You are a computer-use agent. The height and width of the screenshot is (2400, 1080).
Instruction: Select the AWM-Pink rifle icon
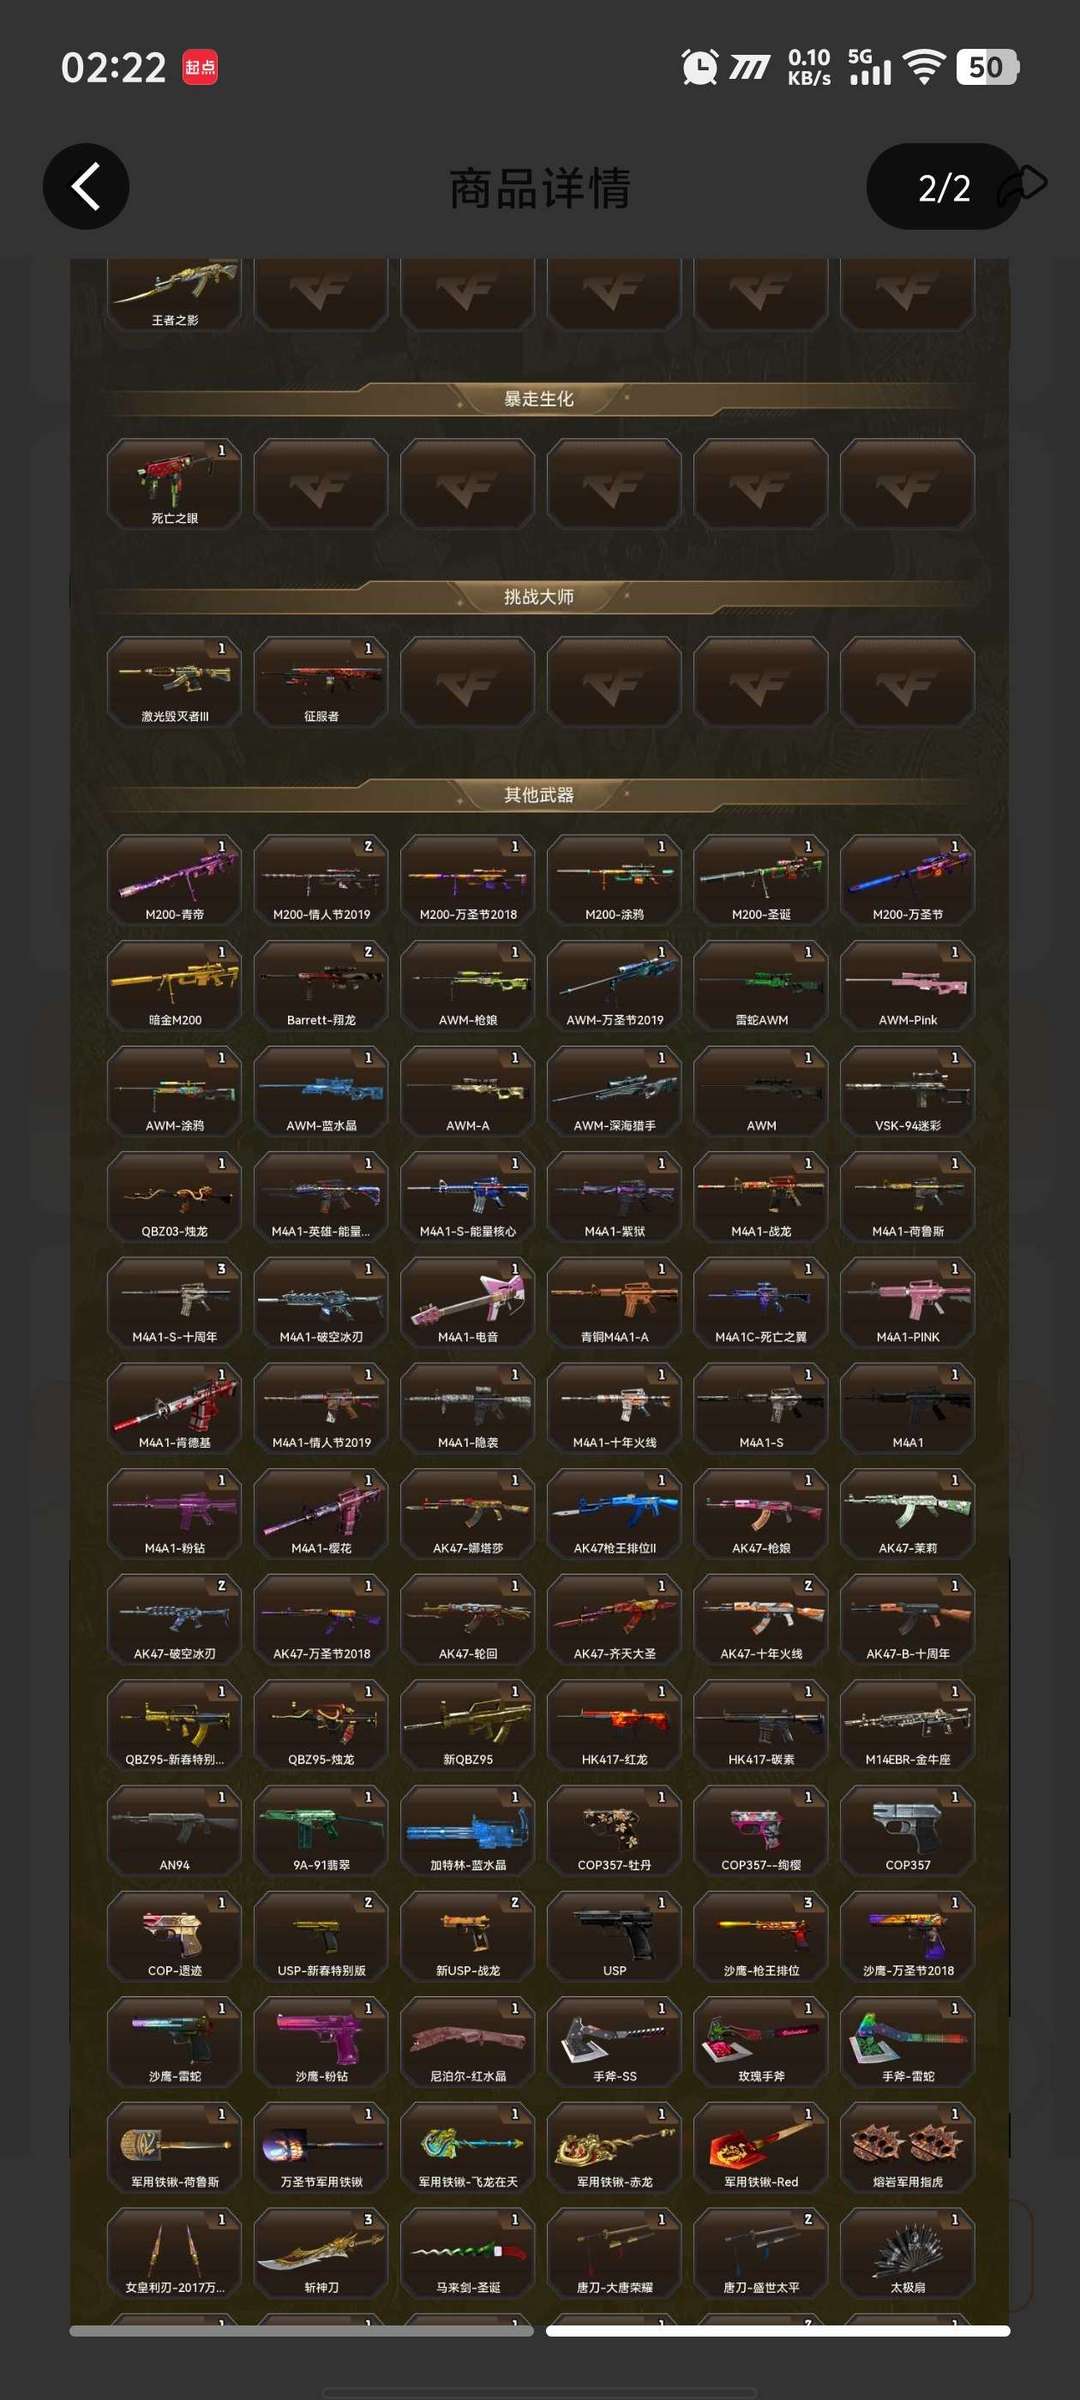pos(908,985)
